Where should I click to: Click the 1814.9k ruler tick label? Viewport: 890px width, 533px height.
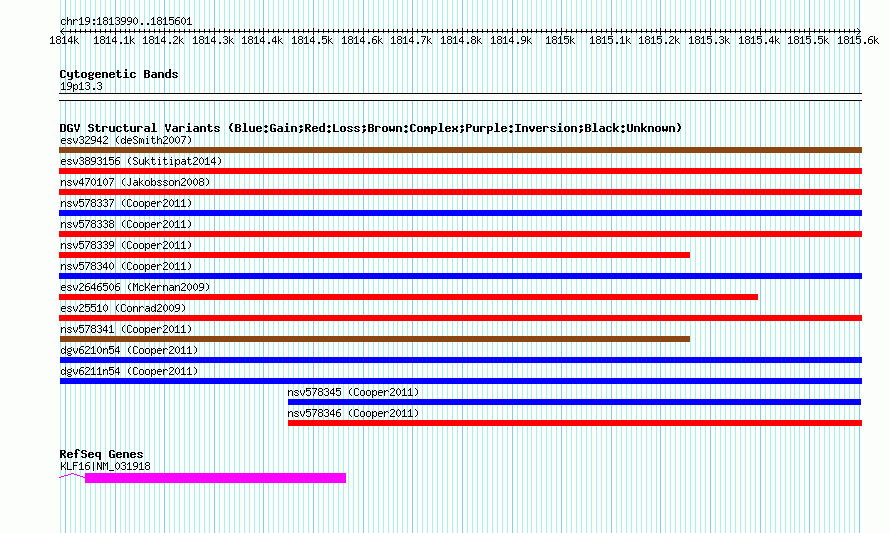coord(511,40)
